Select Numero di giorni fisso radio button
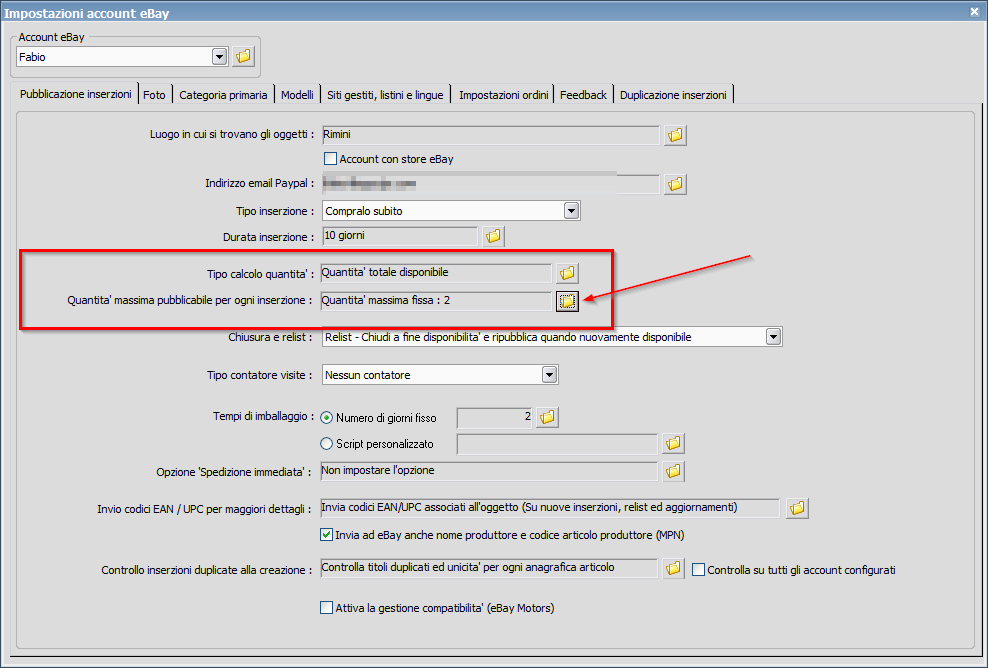The width and height of the screenshot is (988, 668). click(x=326, y=418)
